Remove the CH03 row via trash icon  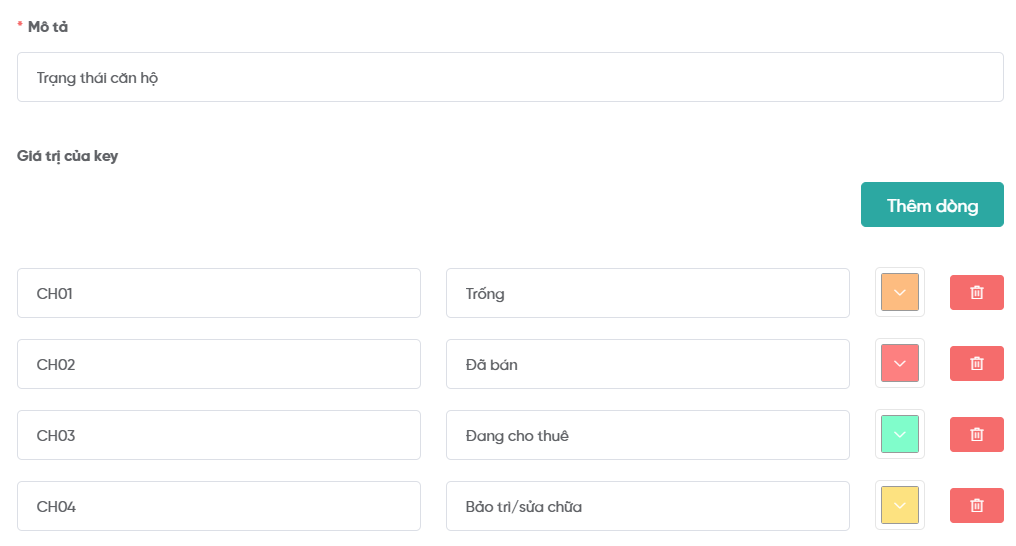tap(976, 435)
